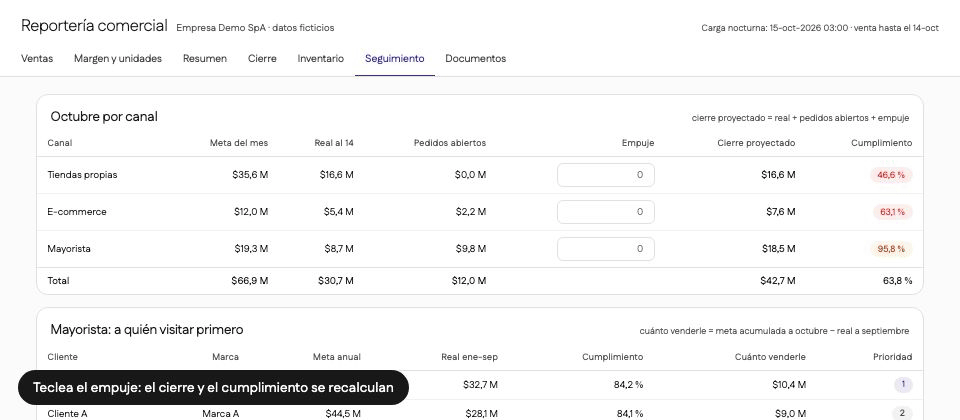
Task: Click the $9,0 M cuánto venderle value
Action: pos(790,414)
